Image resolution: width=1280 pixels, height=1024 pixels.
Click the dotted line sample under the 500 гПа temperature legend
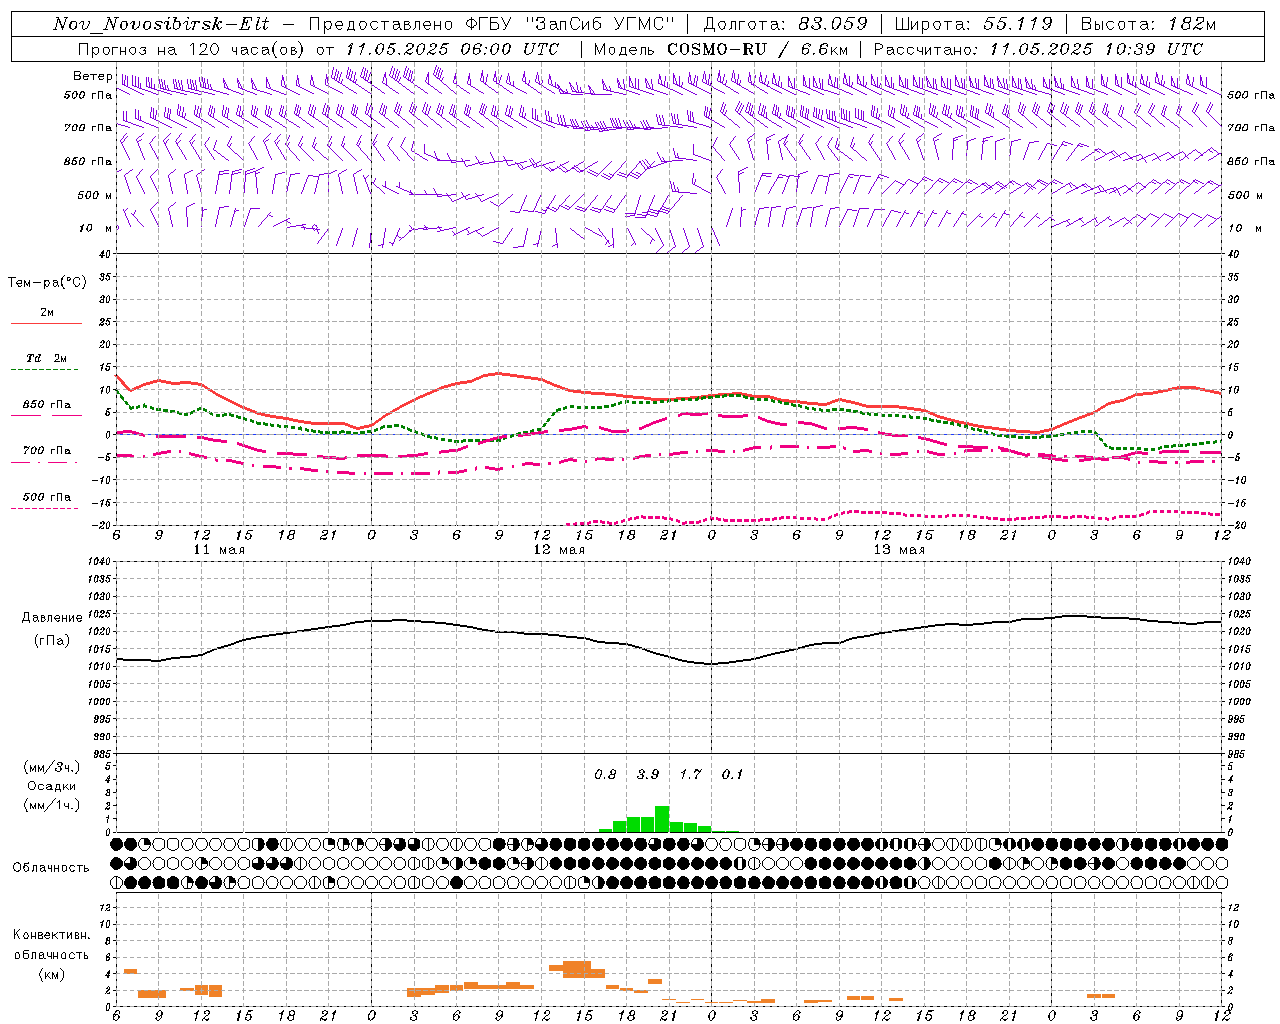(x=45, y=509)
